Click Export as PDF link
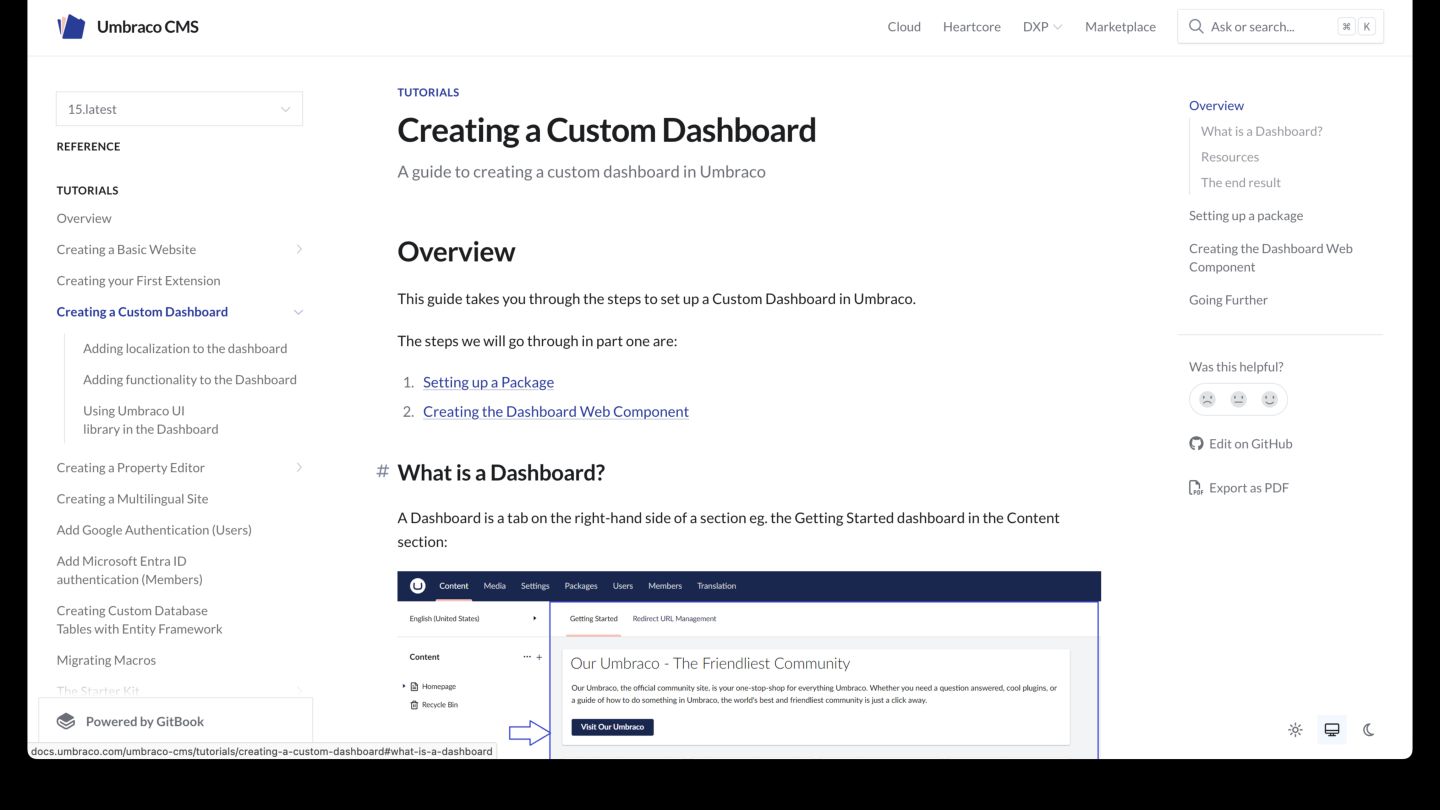Screen dimensions: 1440x810 (x=1239, y=488)
